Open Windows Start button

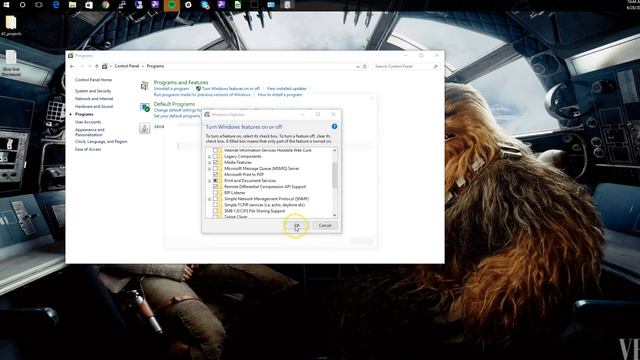click(x=6, y=5)
